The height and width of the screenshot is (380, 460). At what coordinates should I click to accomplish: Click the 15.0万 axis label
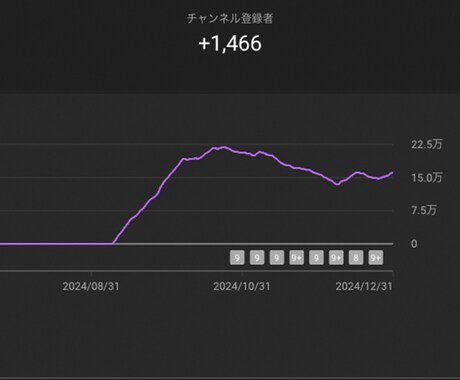(x=426, y=178)
